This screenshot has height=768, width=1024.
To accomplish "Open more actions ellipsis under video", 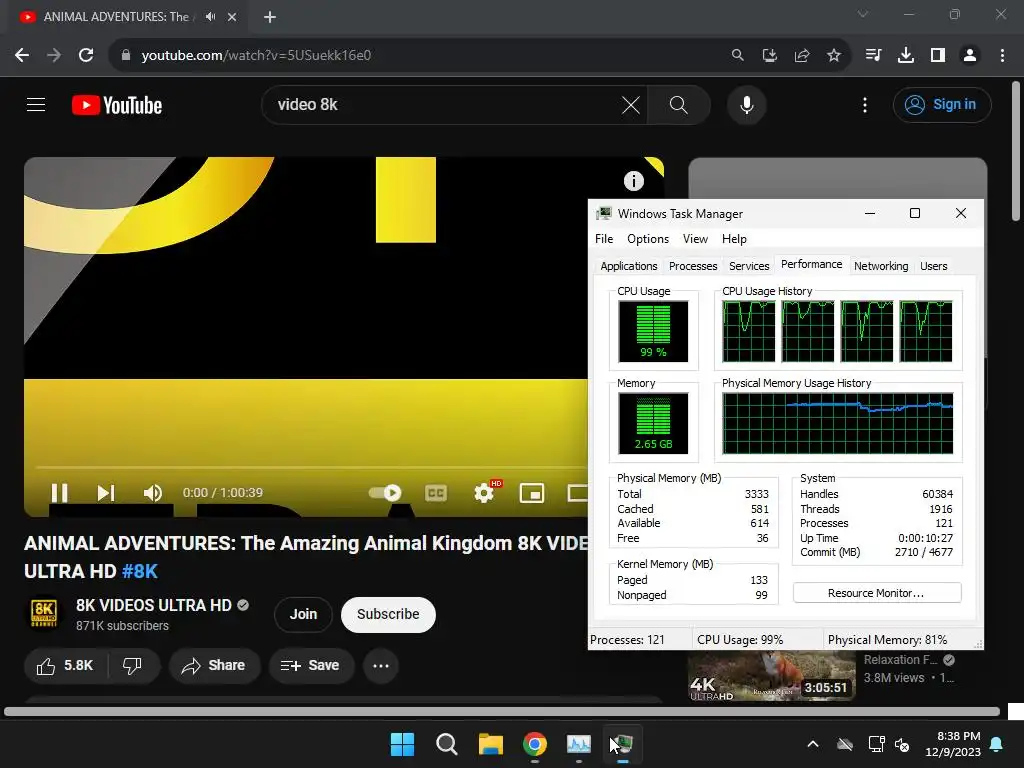I will point(381,665).
